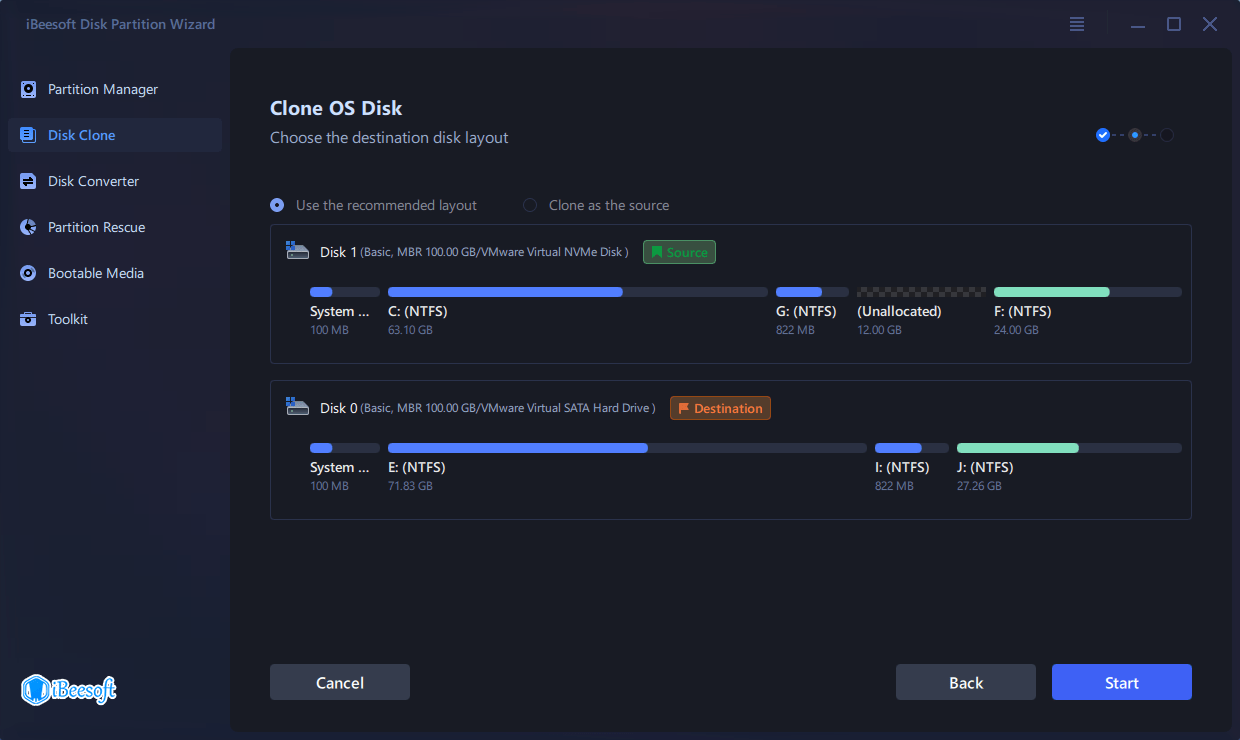This screenshot has height=740, width=1240.
Task: Open the hamburger menu in title bar
Action: point(1077,24)
